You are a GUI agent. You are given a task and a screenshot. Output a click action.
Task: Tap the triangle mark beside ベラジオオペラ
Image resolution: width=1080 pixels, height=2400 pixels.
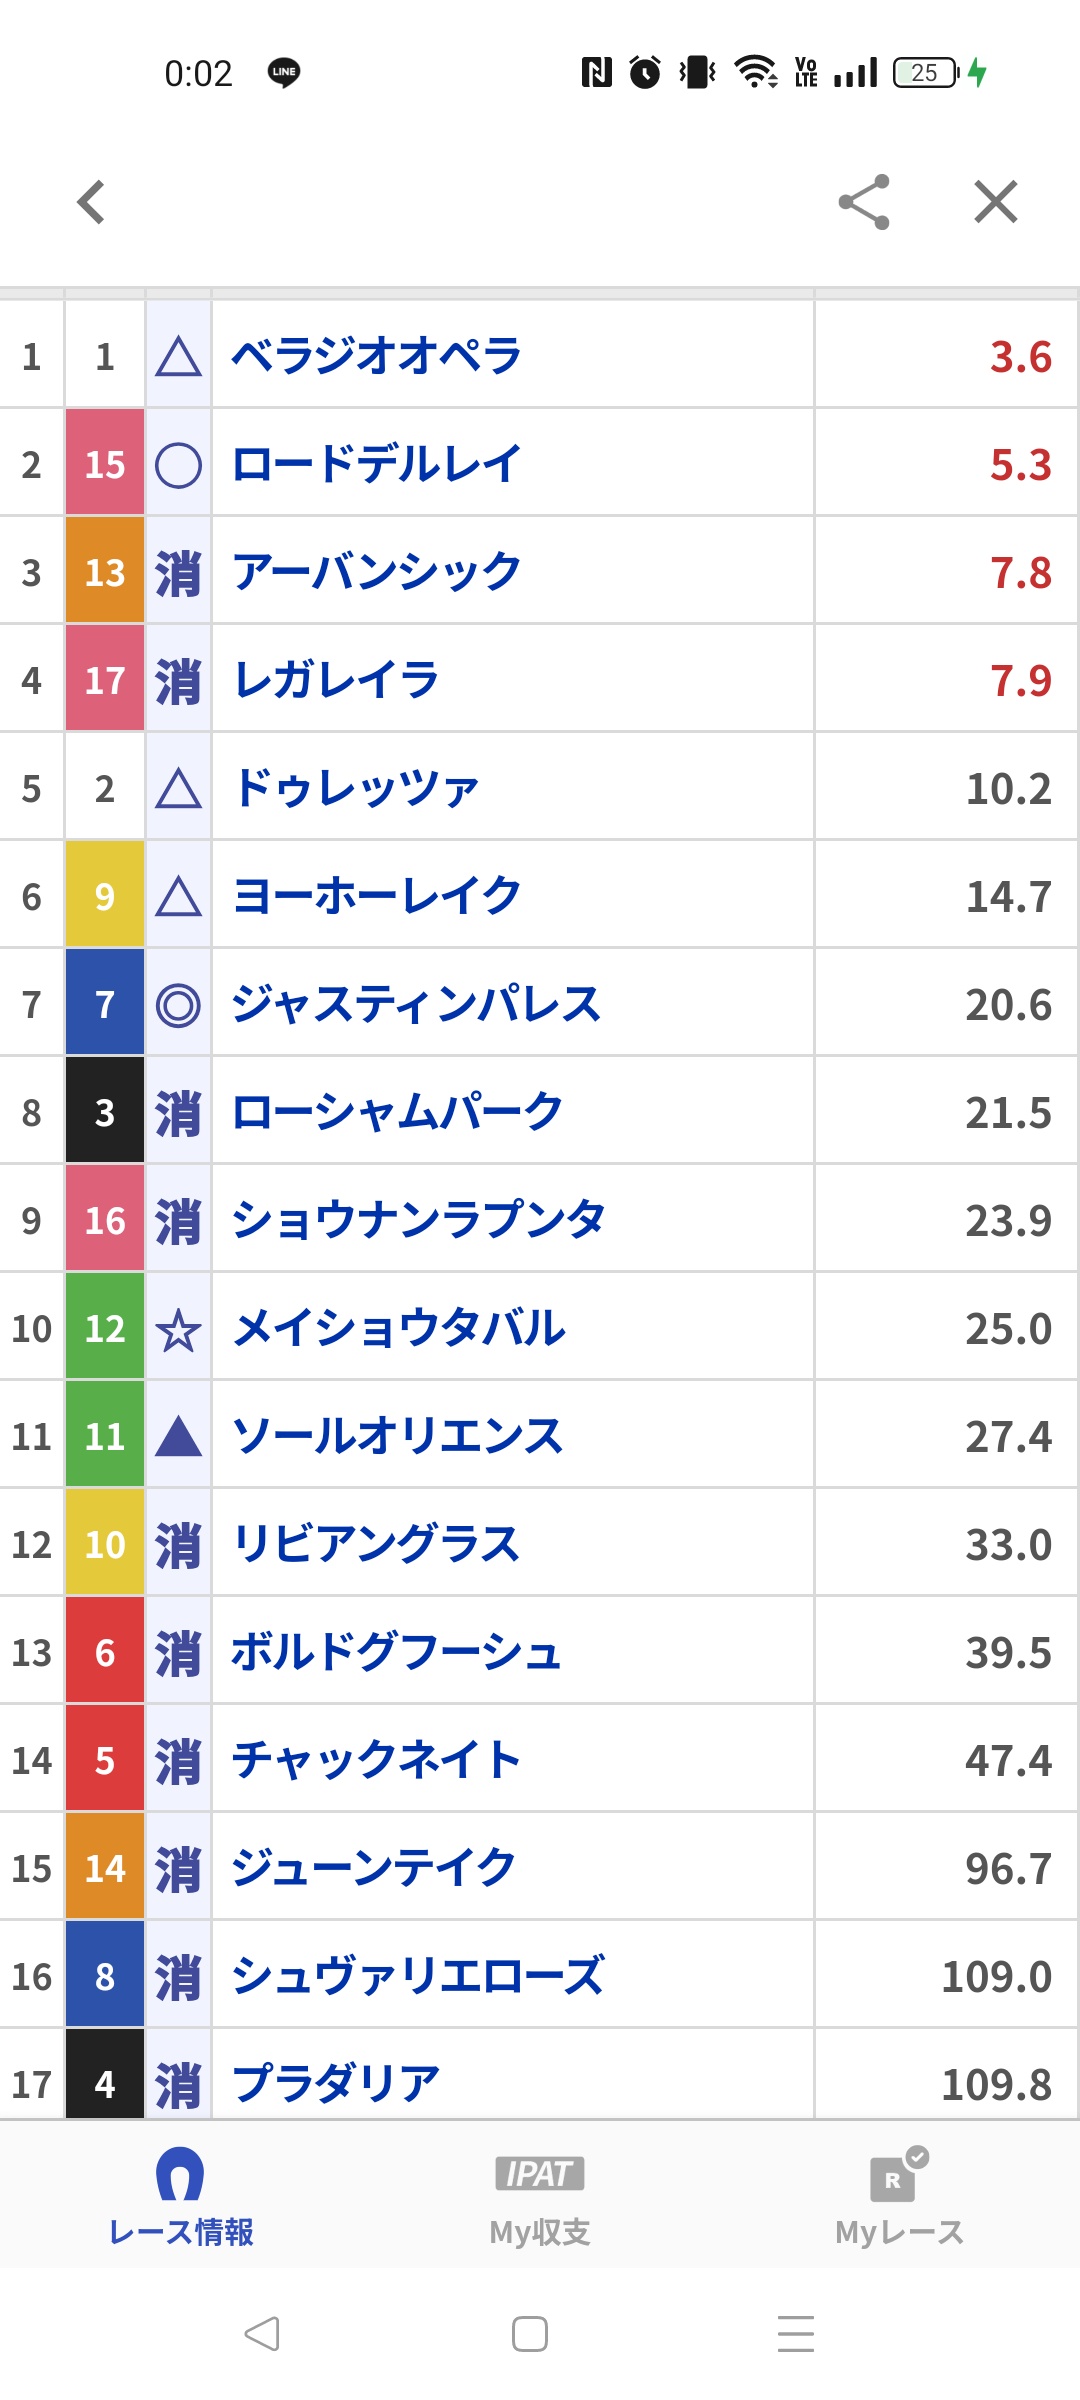click(178, 357)
